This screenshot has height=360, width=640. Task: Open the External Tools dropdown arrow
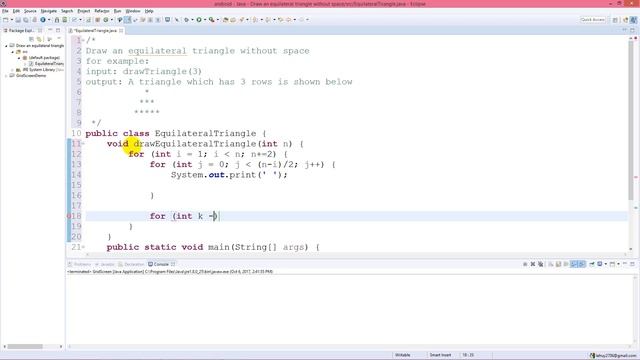click(x=218, y=20)
